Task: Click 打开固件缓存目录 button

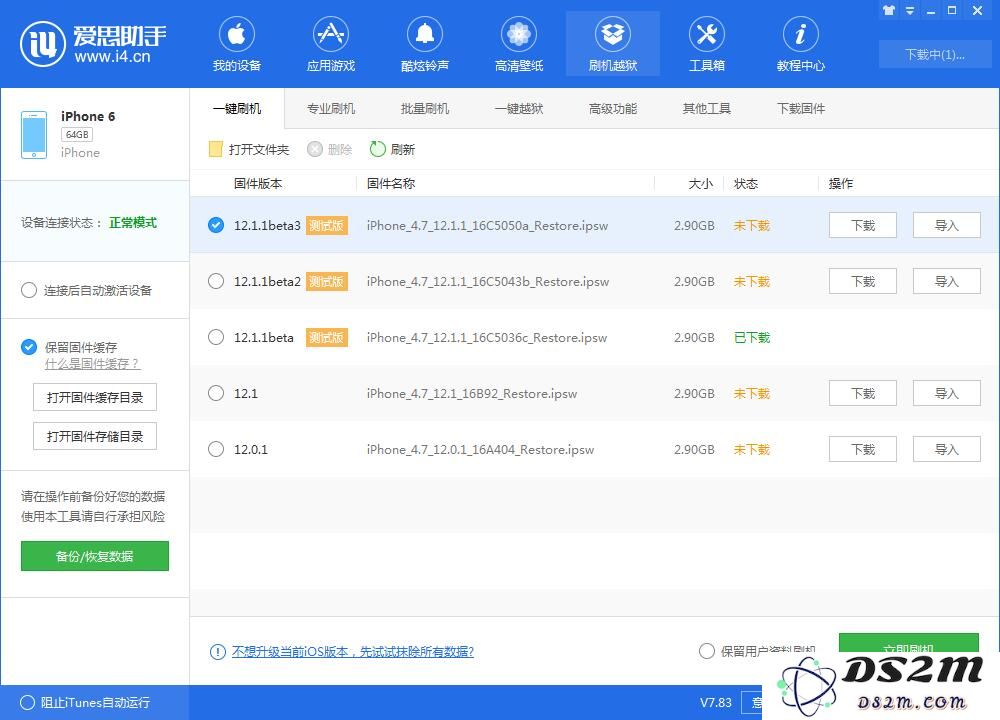Action: [95, 397]
